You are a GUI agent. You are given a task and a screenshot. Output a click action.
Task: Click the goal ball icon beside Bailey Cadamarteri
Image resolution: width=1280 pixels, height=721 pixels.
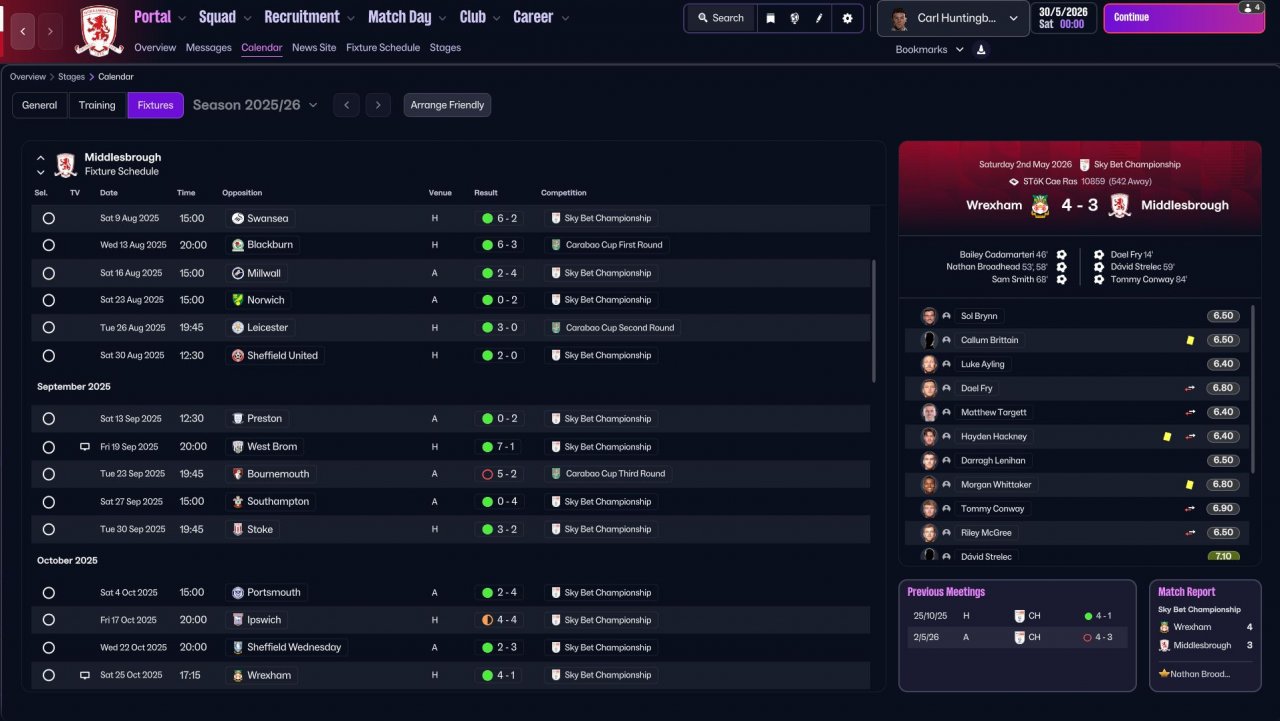(x=1061, y=255)
